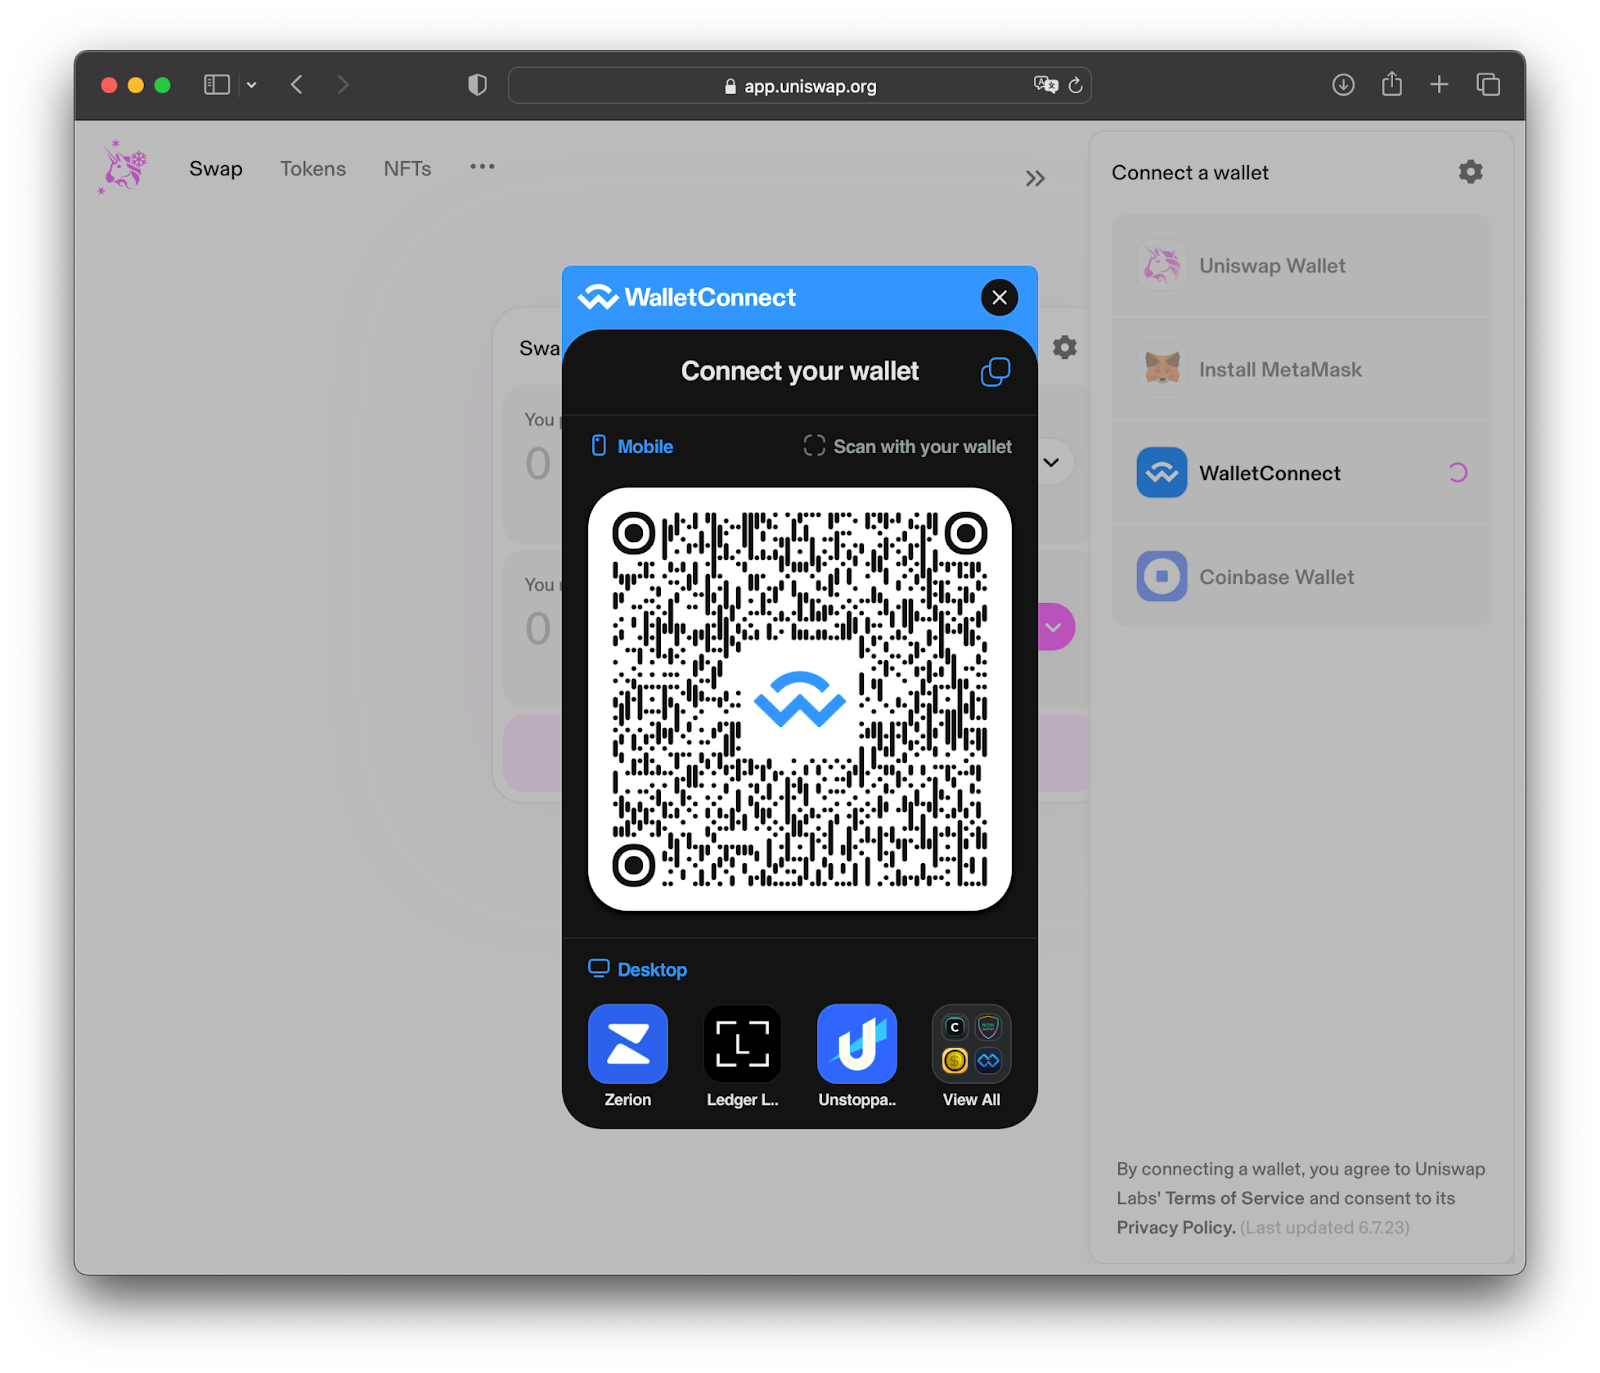Close the WalletConnect modal
The image size is (1600, 1373).
point(999,297)
